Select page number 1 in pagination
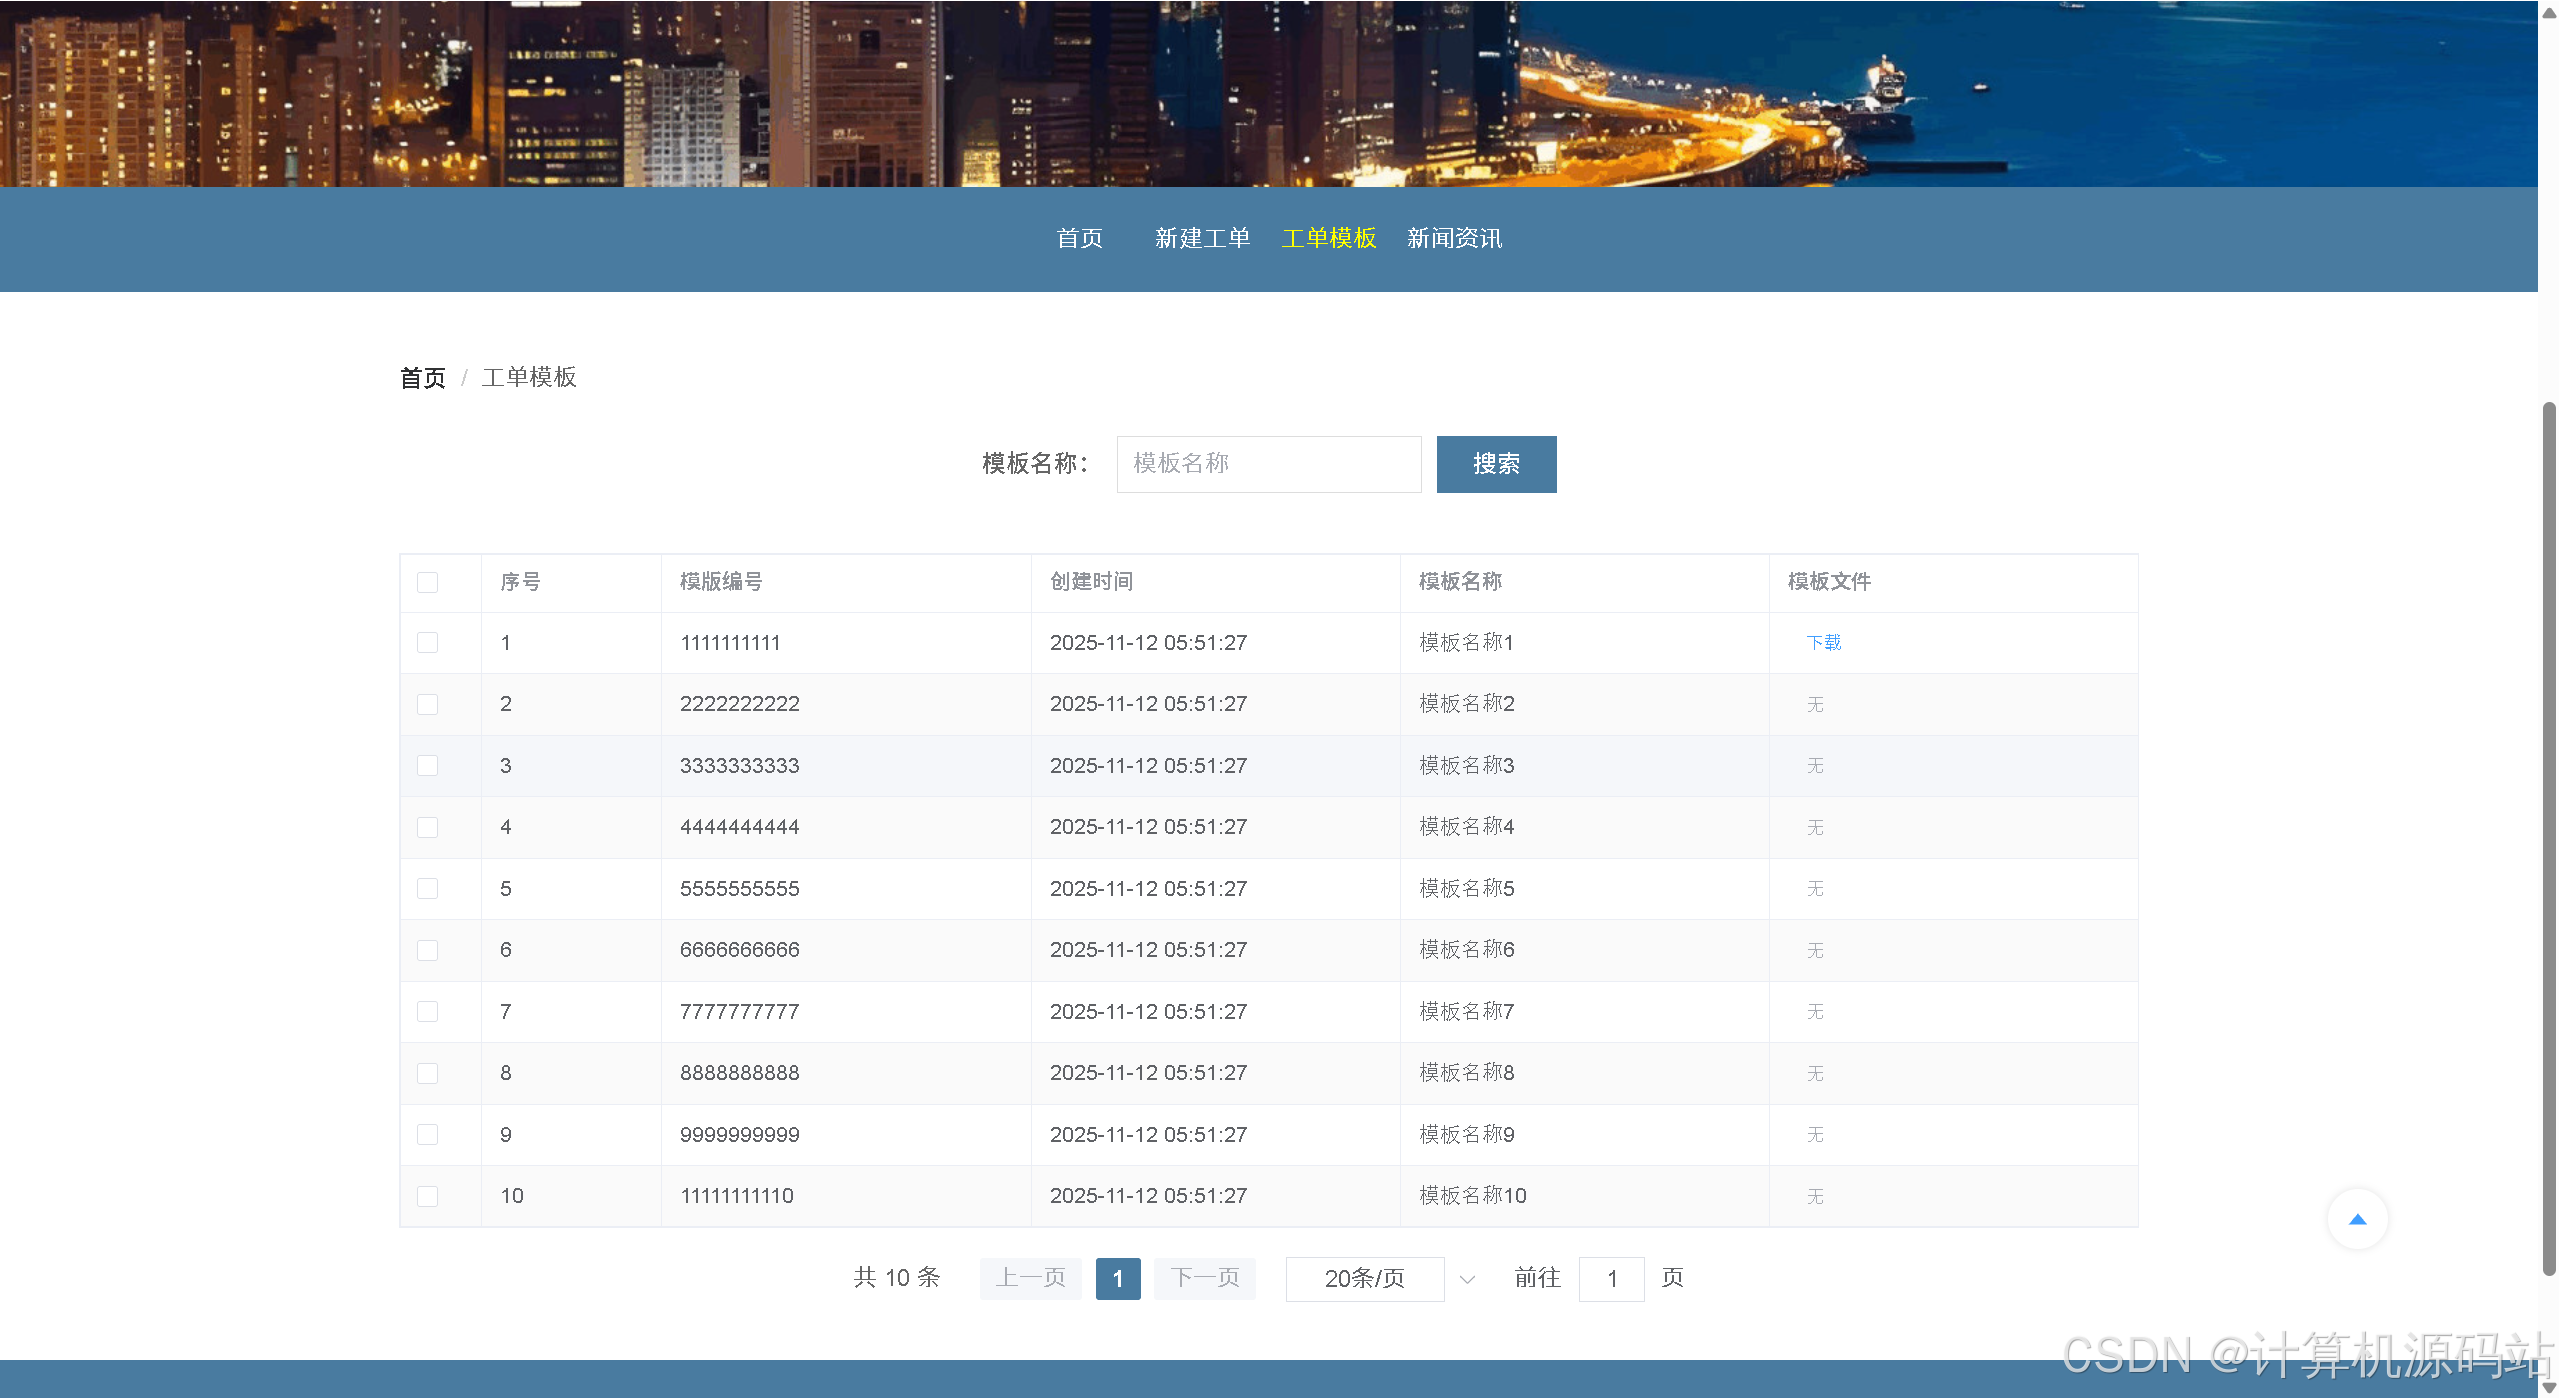Image resolution: width=2559 pixels, height=1398 pixels. point(1117,1279)
